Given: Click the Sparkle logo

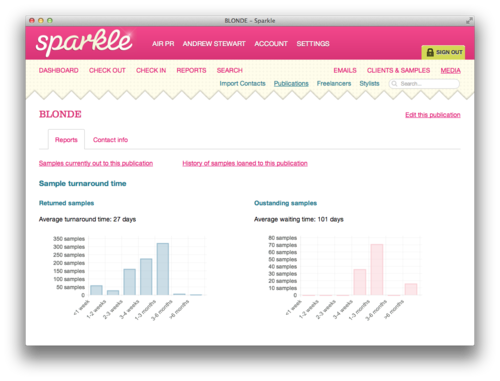Looking at the screenshot, I should tap(84, 42).
